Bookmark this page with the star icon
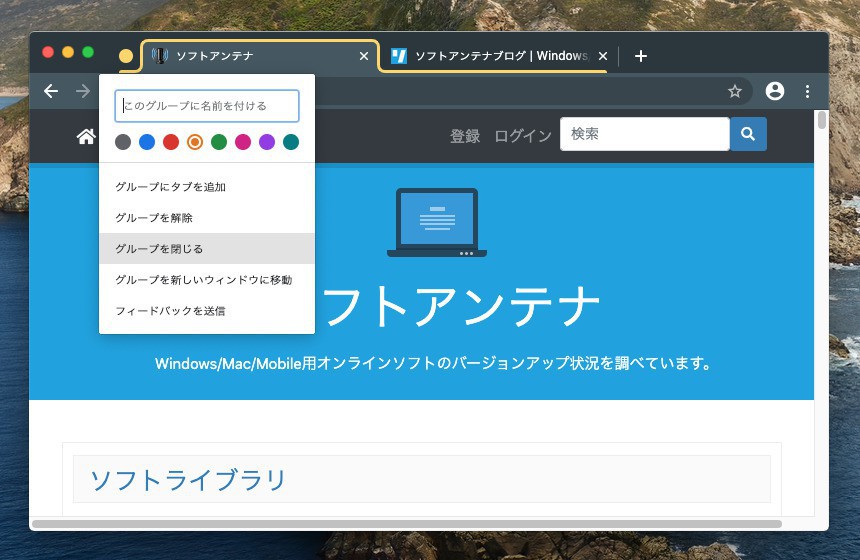 click(735, 91)
